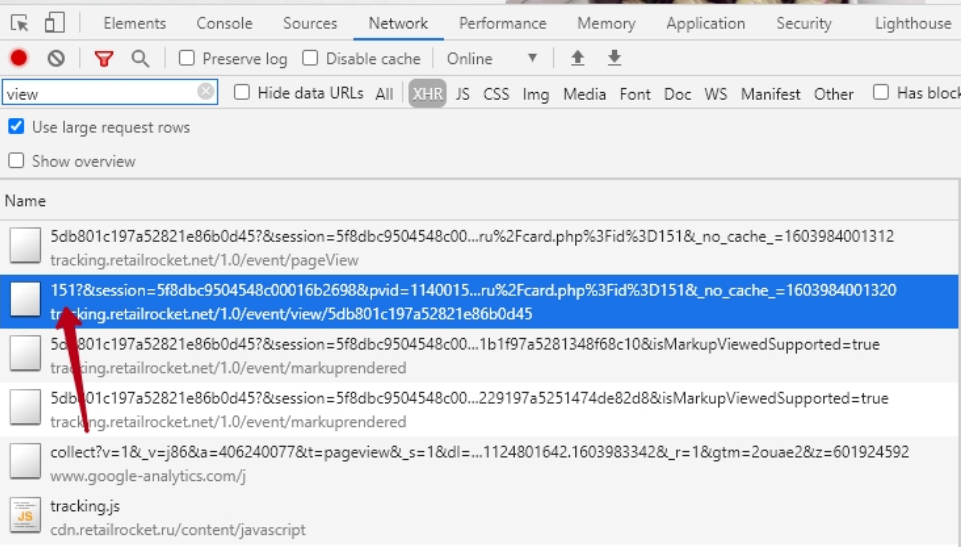Open the Performance tab

pyautogui.click(x=502, y=23)
